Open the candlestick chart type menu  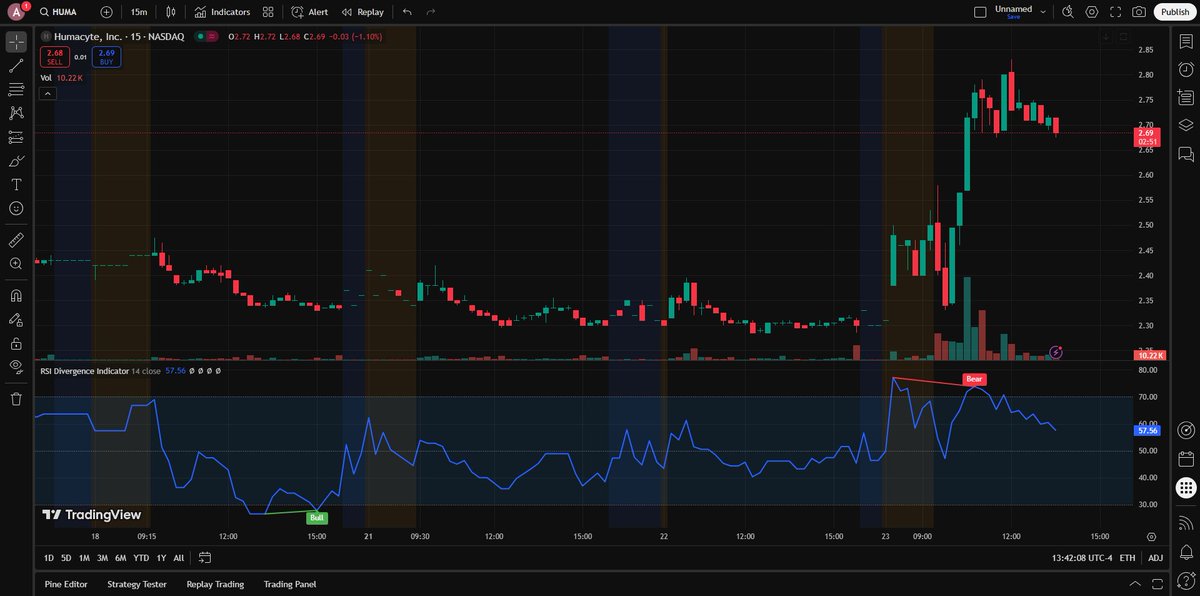coord(171,12)
